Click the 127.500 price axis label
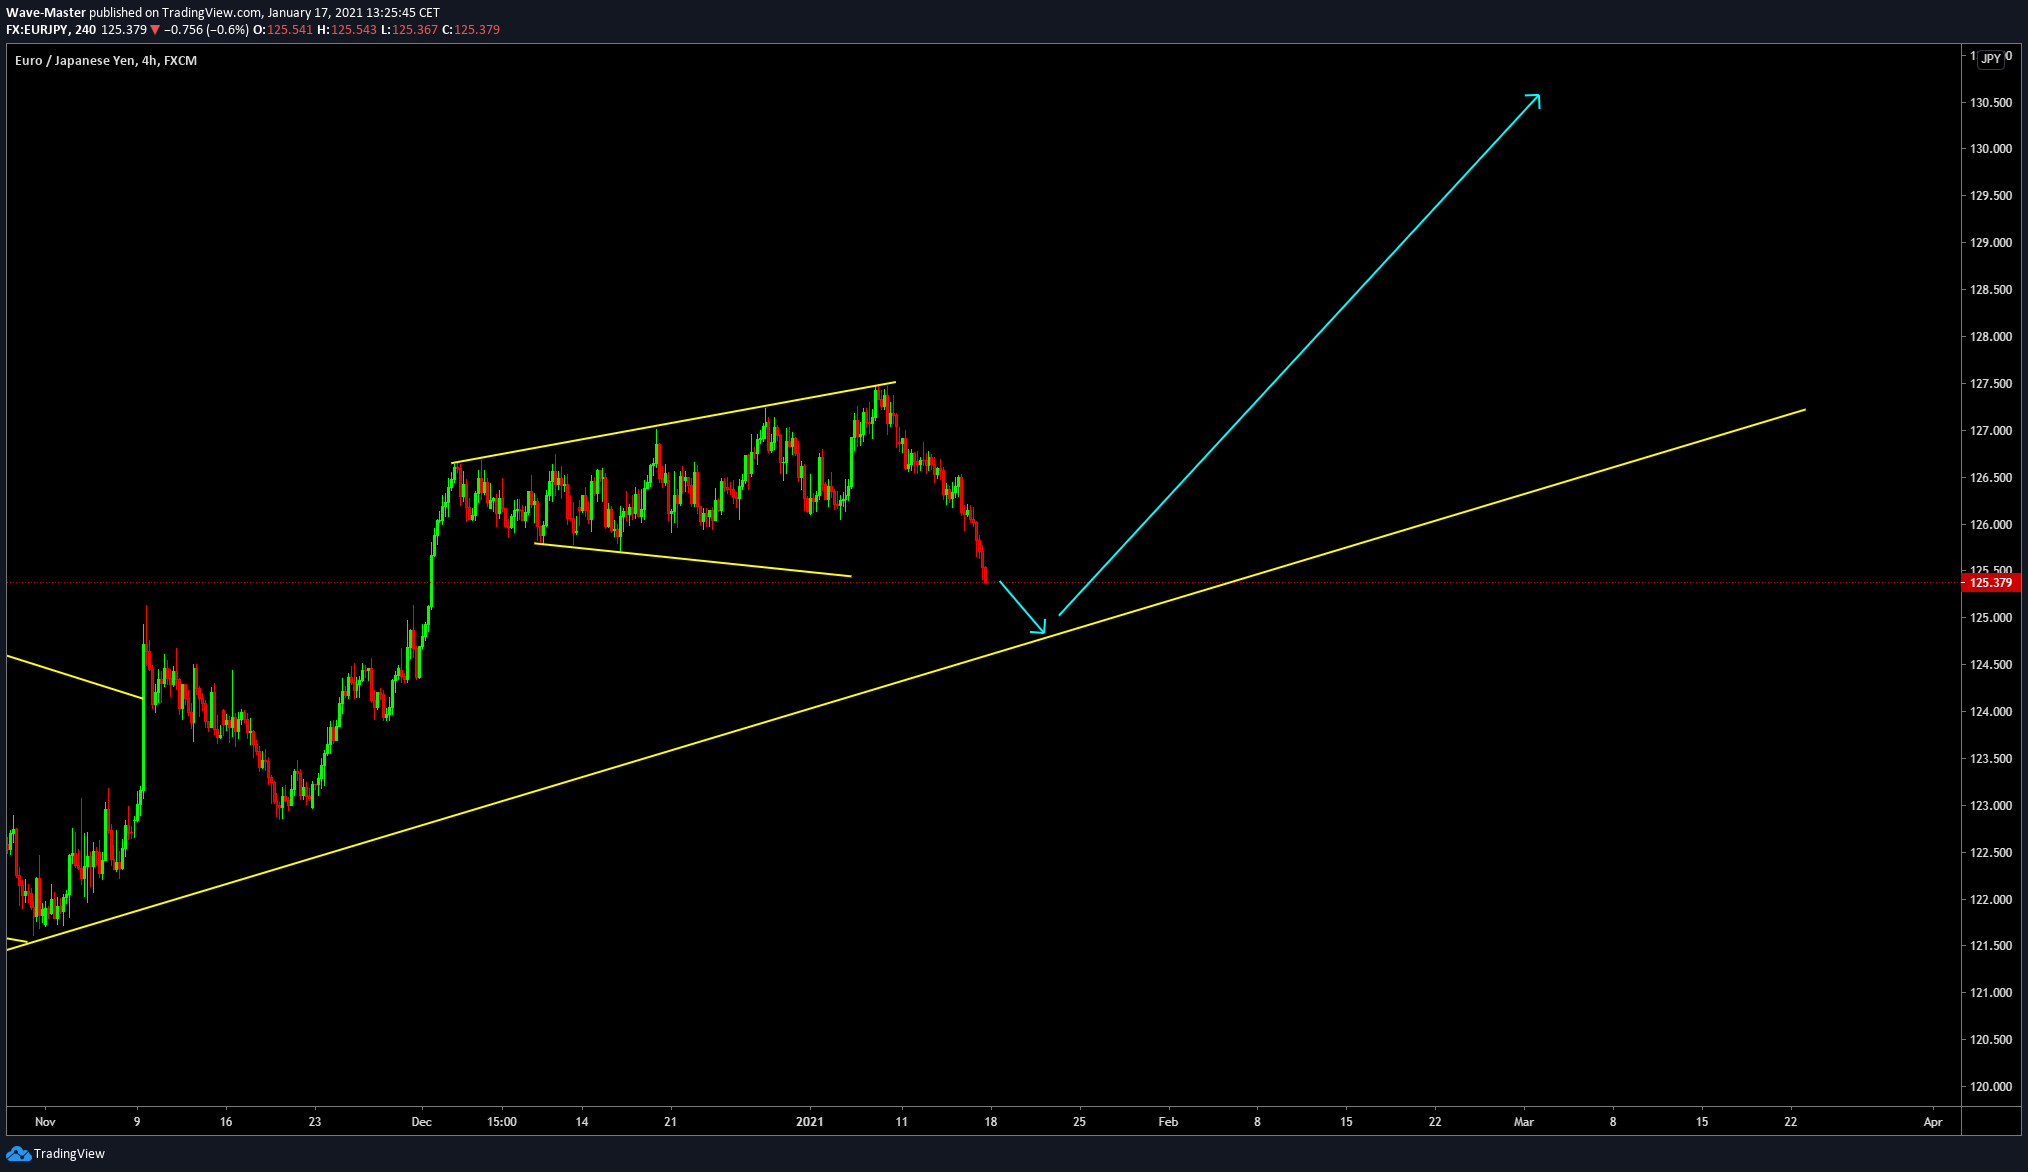The image size is (2028, 1172). (1991, 384)
